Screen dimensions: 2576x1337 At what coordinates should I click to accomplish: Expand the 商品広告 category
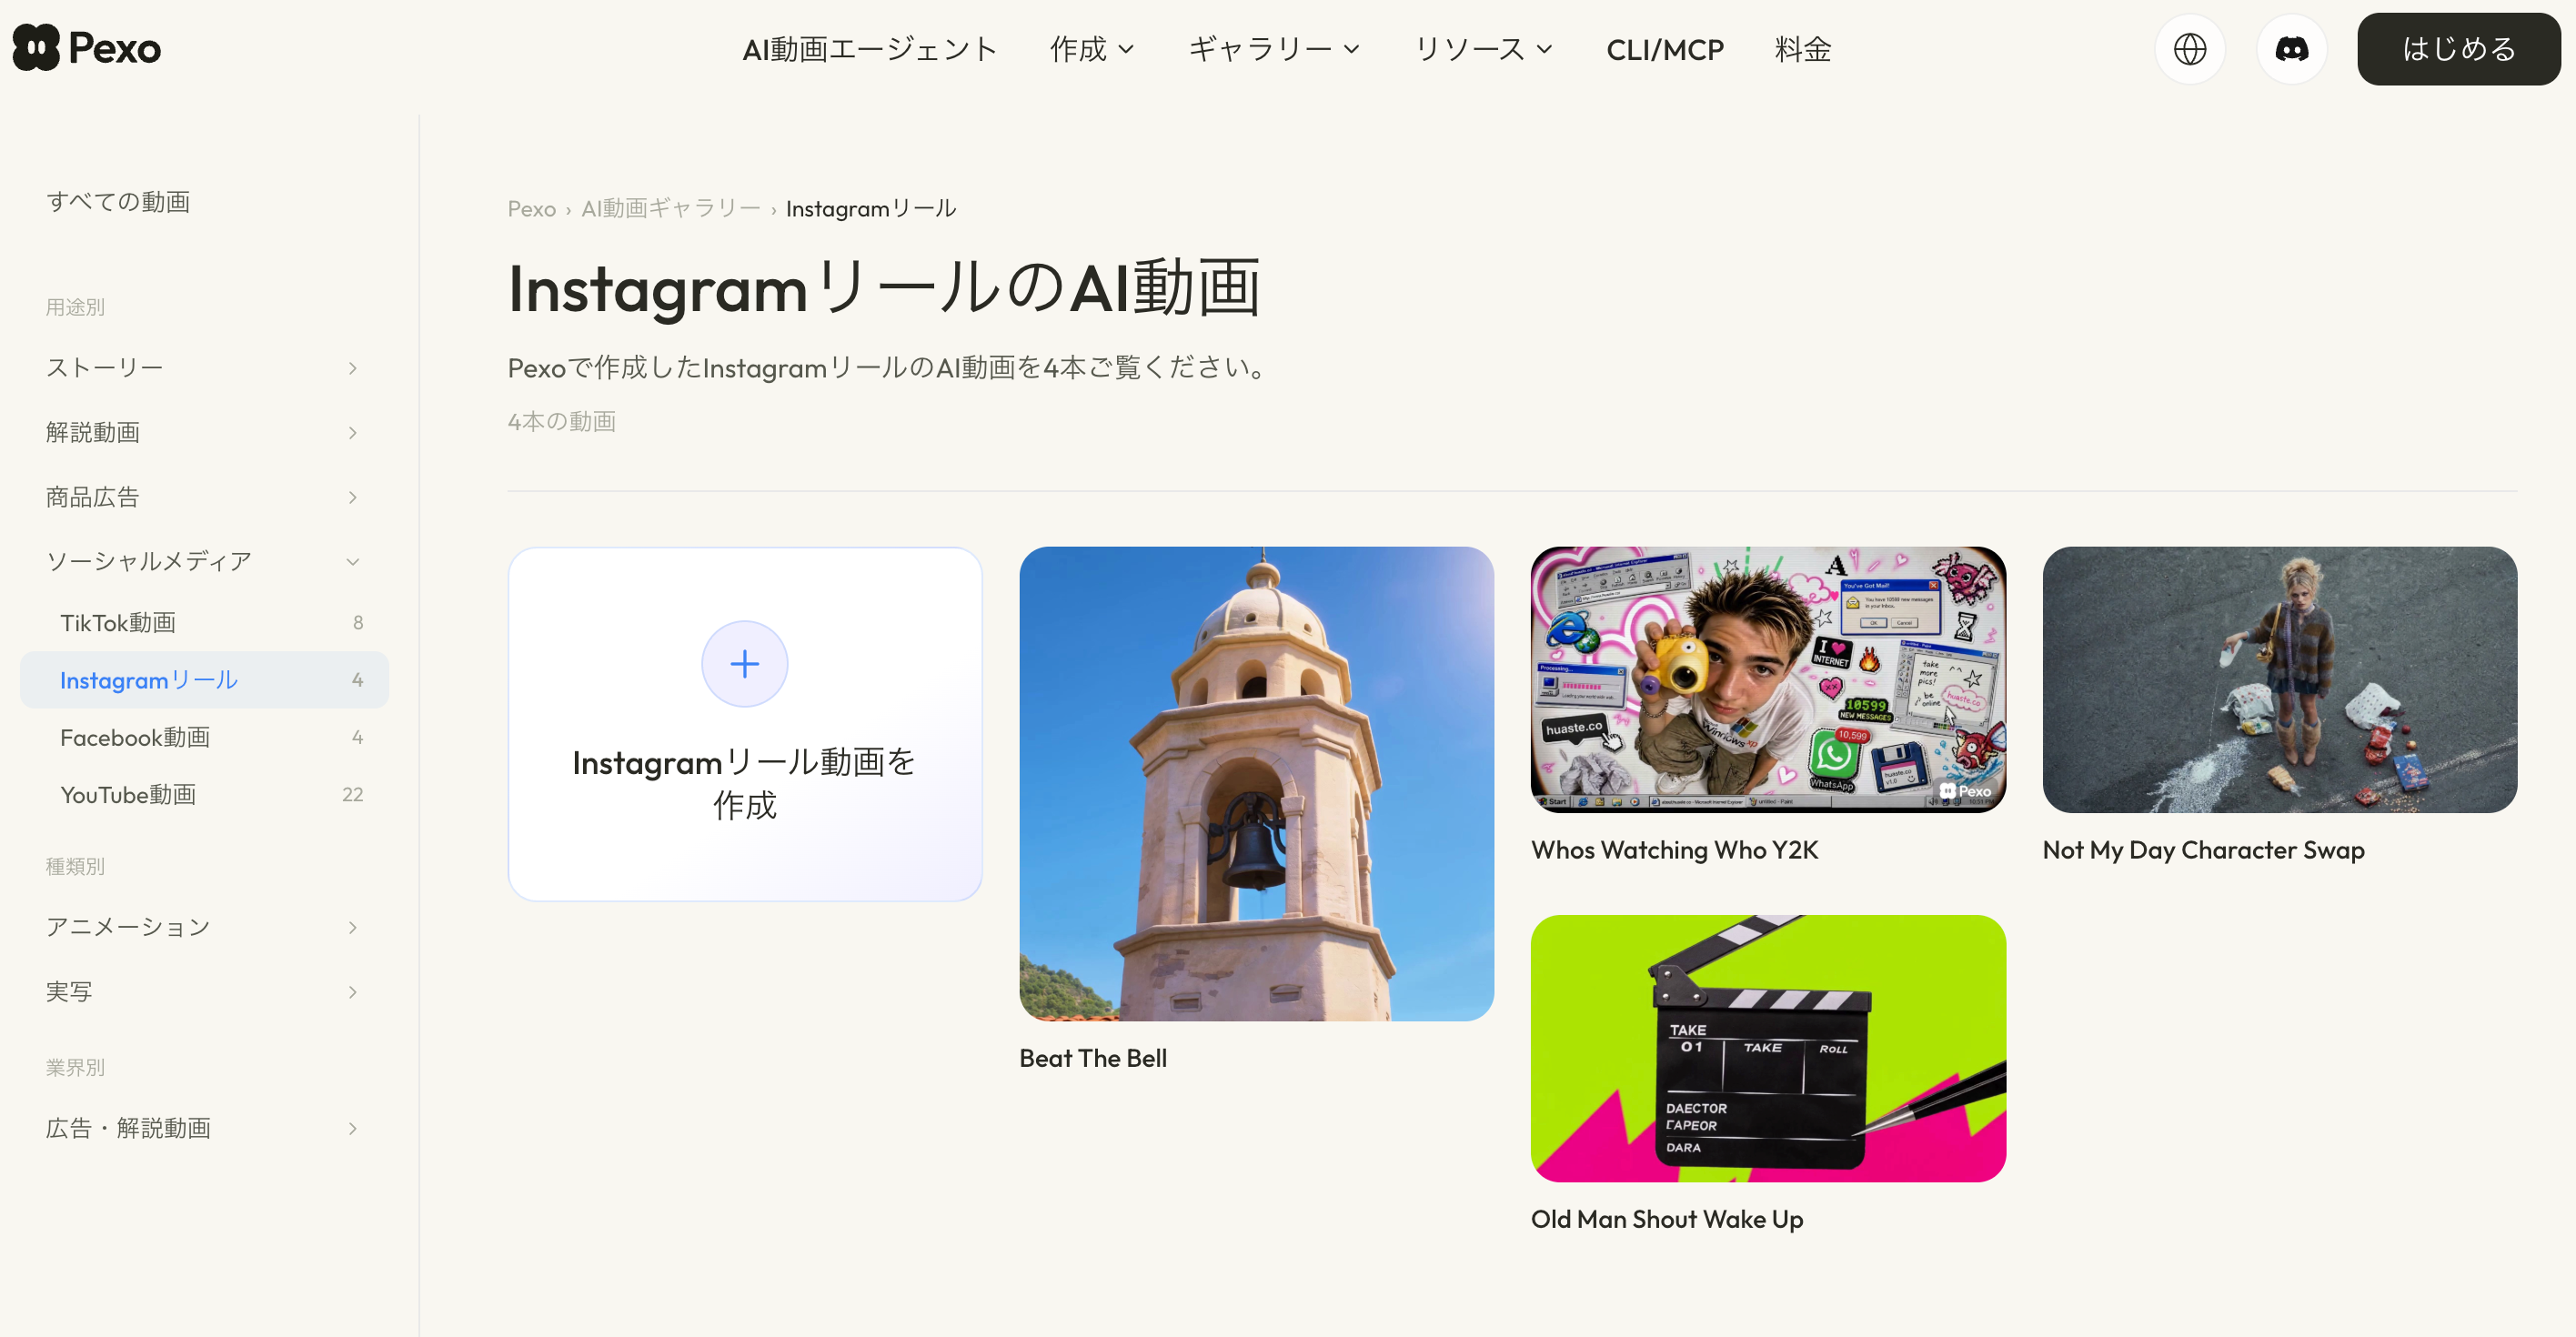click(203, 497)
